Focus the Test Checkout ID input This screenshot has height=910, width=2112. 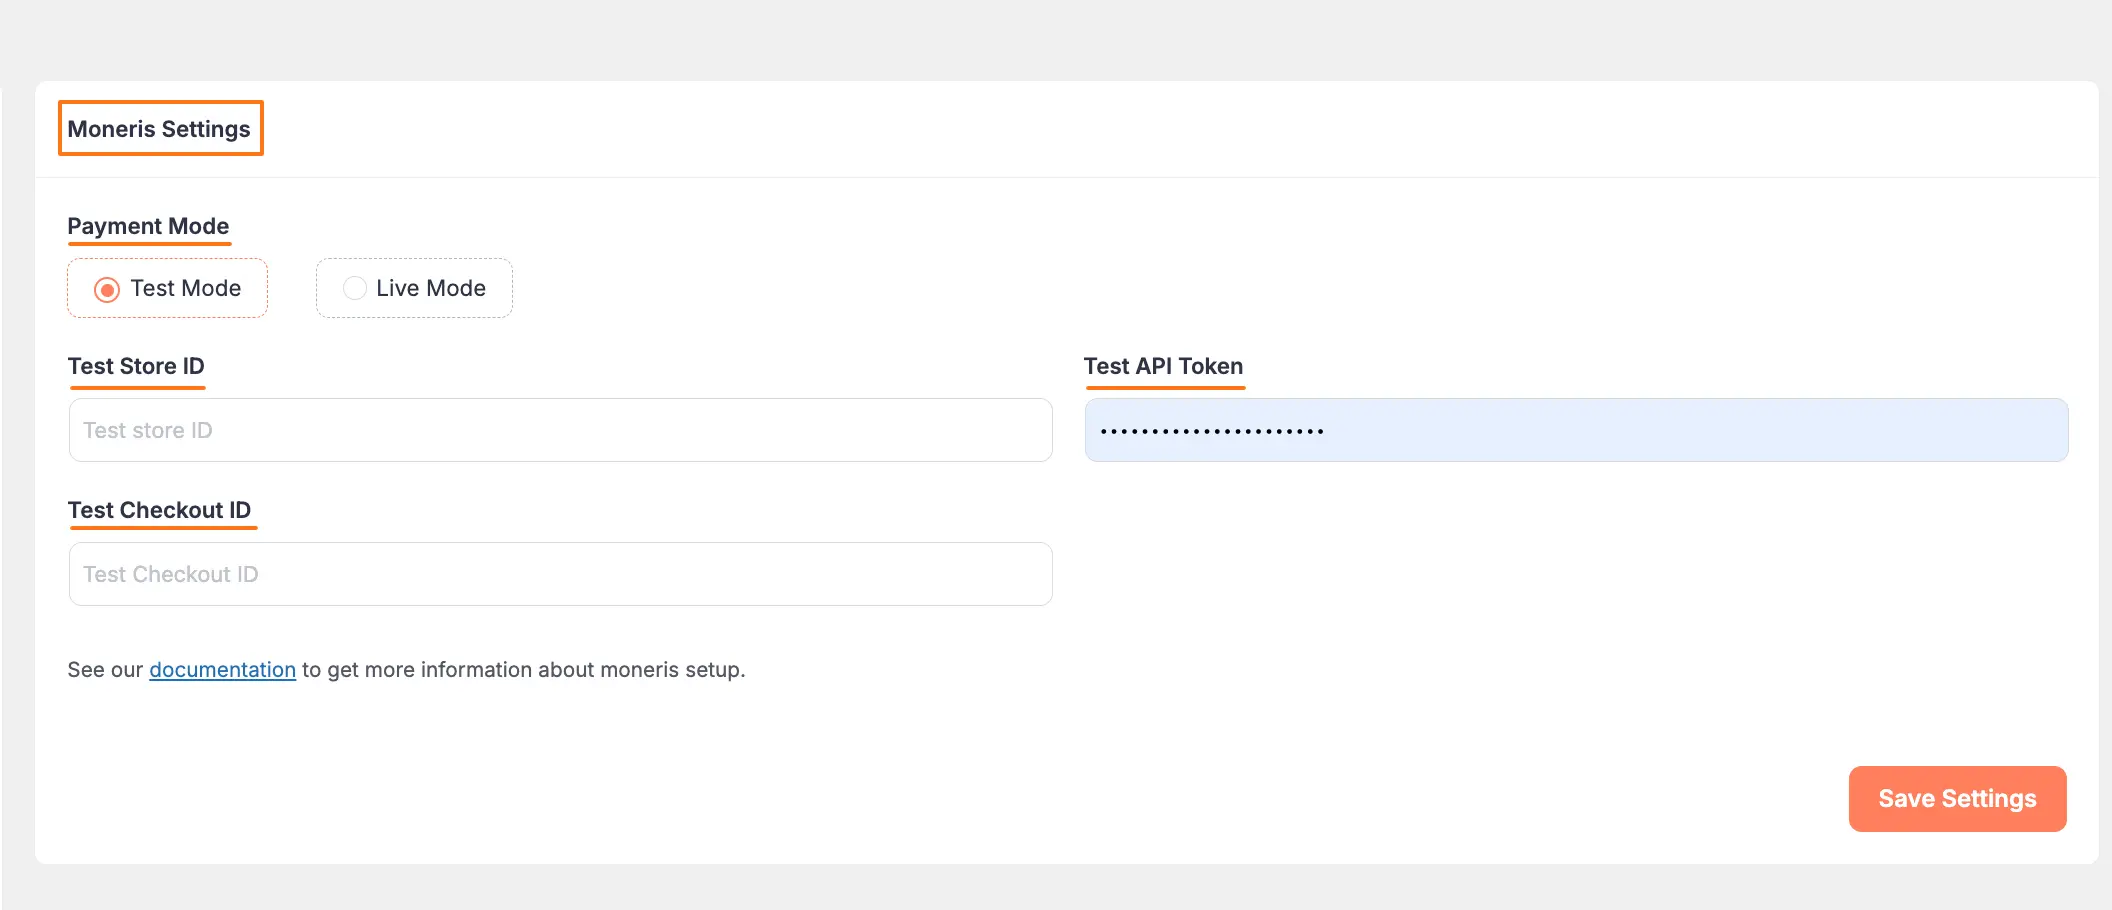559,573
